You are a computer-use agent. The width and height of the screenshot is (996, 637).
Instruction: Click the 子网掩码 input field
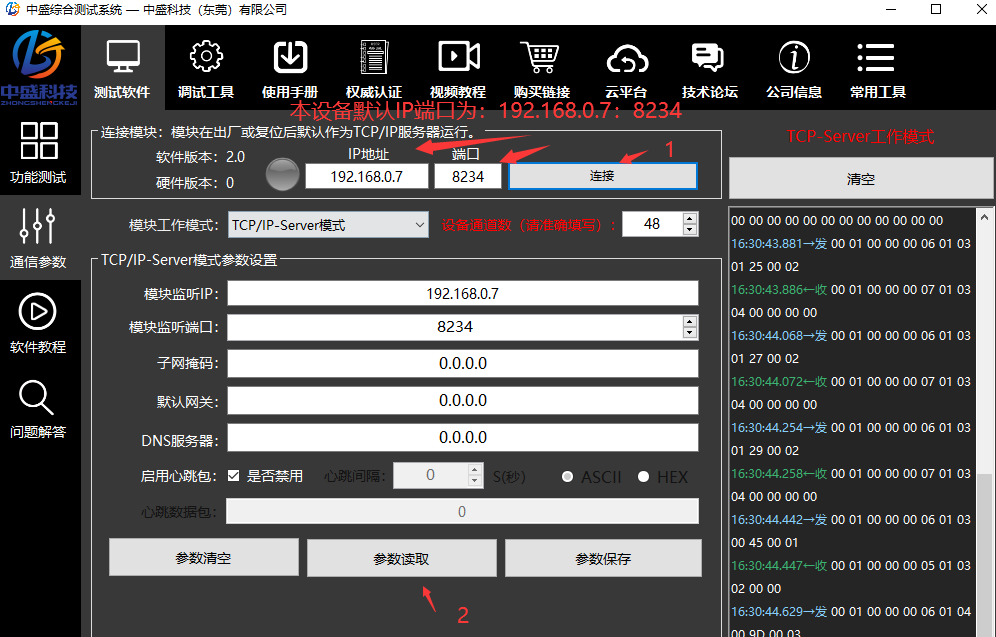pyautogui.click(x=462, y=364)
